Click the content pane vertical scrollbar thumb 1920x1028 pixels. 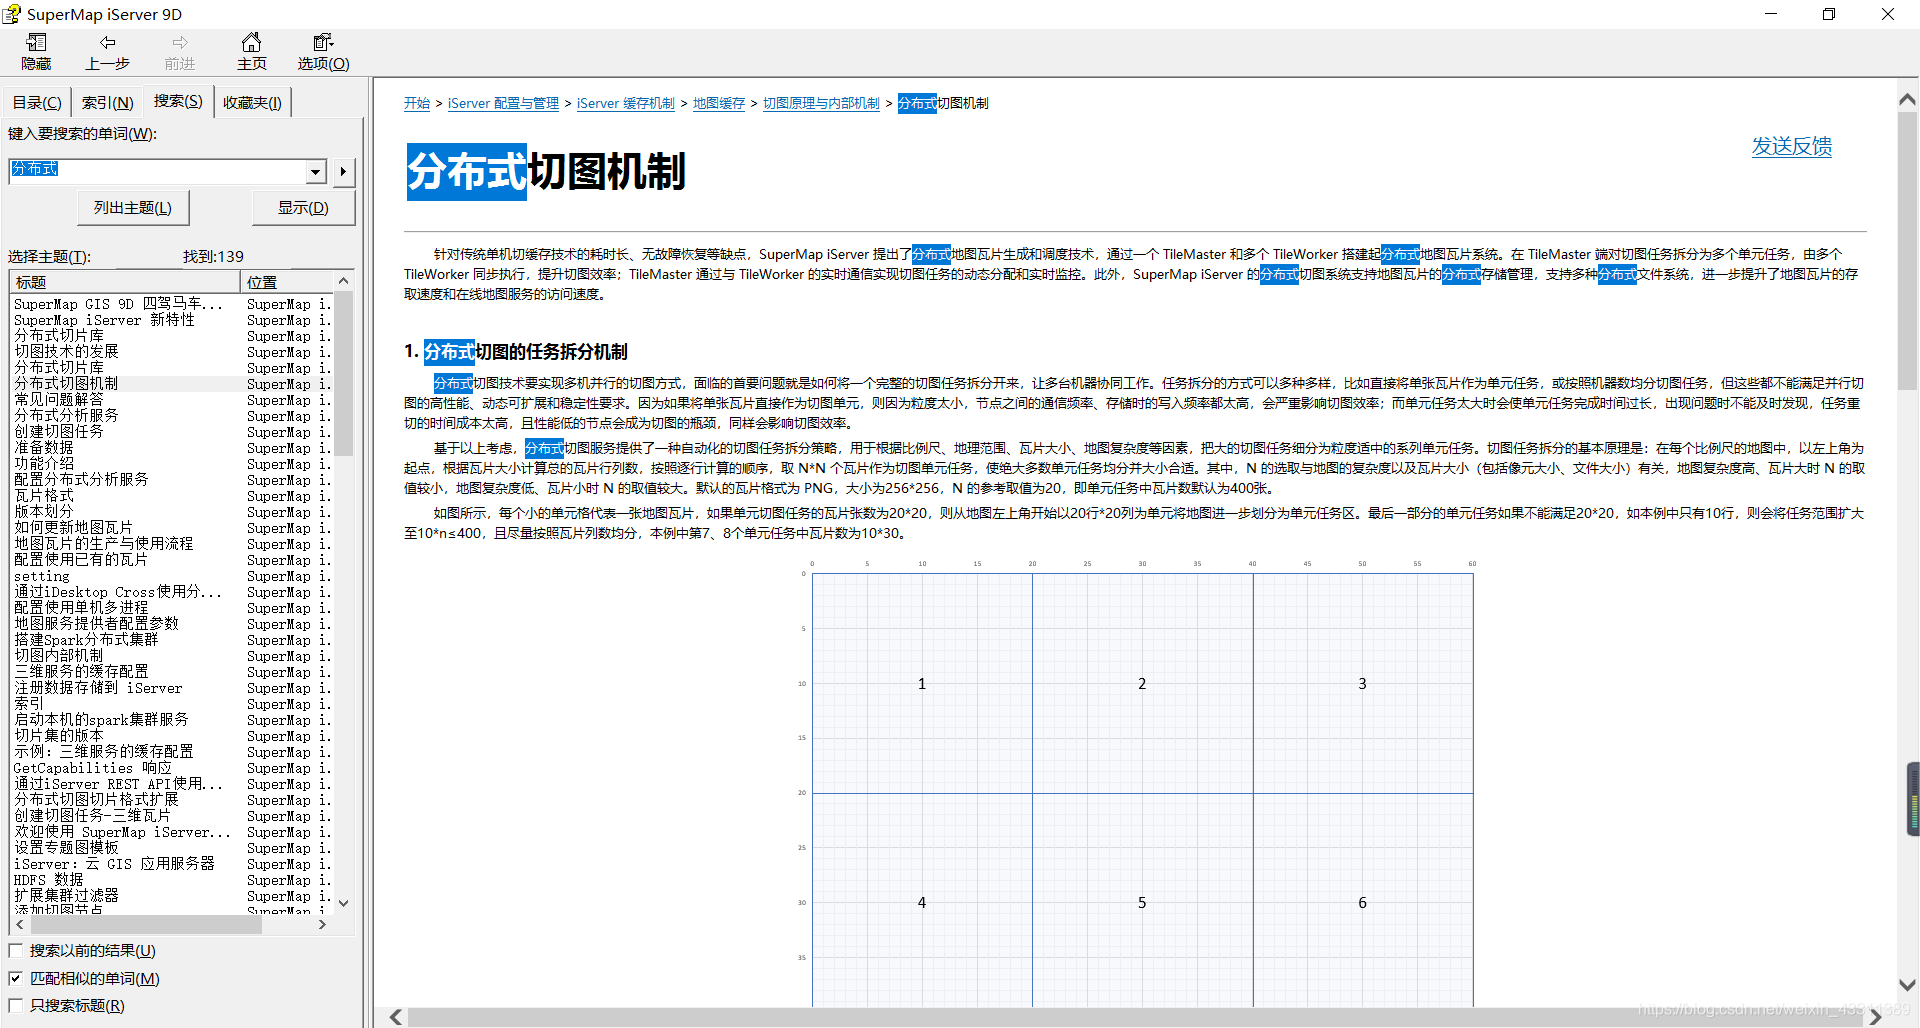1907,250
